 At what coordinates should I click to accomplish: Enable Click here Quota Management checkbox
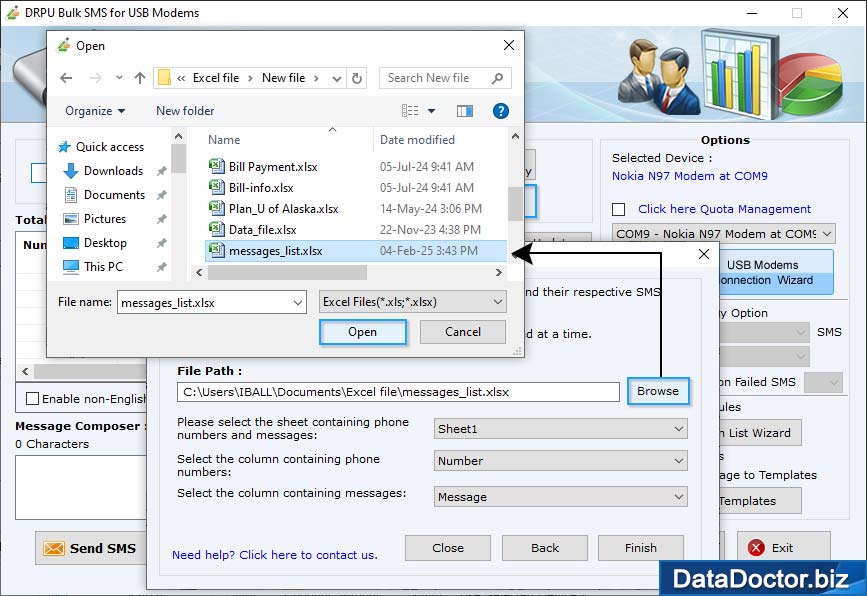619,210
